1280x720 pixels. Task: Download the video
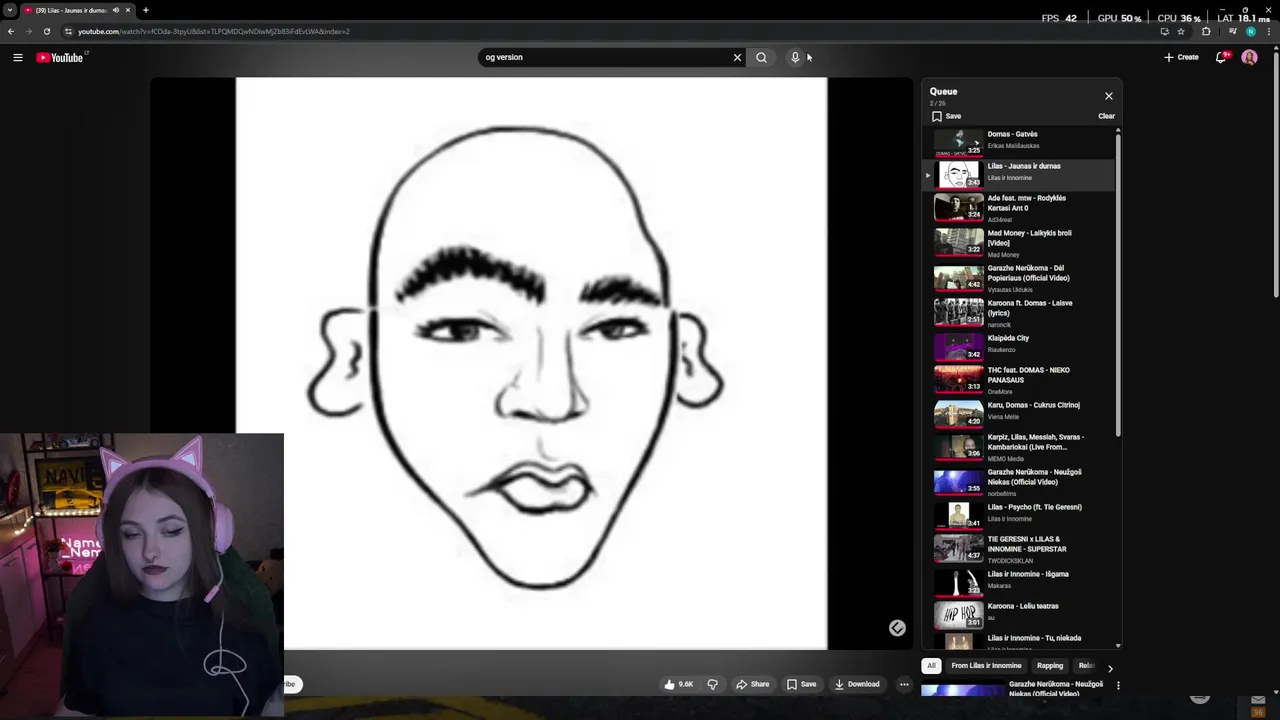857,684
